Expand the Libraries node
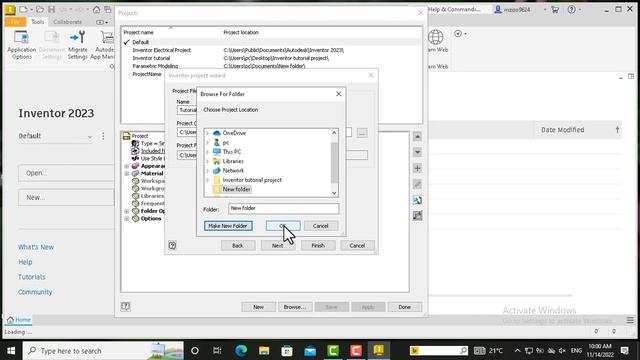The width and height of the screenshot is (640, 360). (x=207, y=161)
